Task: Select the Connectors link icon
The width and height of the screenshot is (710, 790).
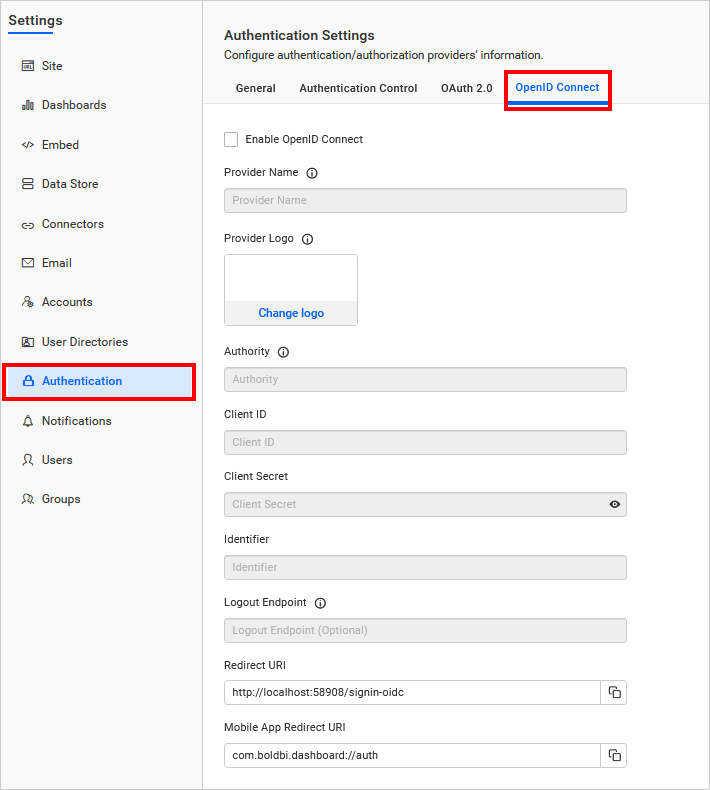Action: pos(28,225)
